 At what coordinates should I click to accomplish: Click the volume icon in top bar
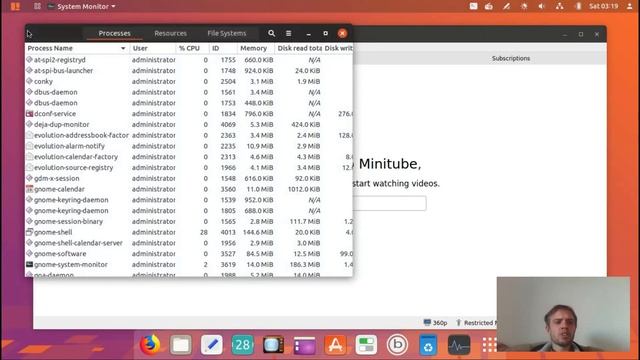click(x=542, y=7)
